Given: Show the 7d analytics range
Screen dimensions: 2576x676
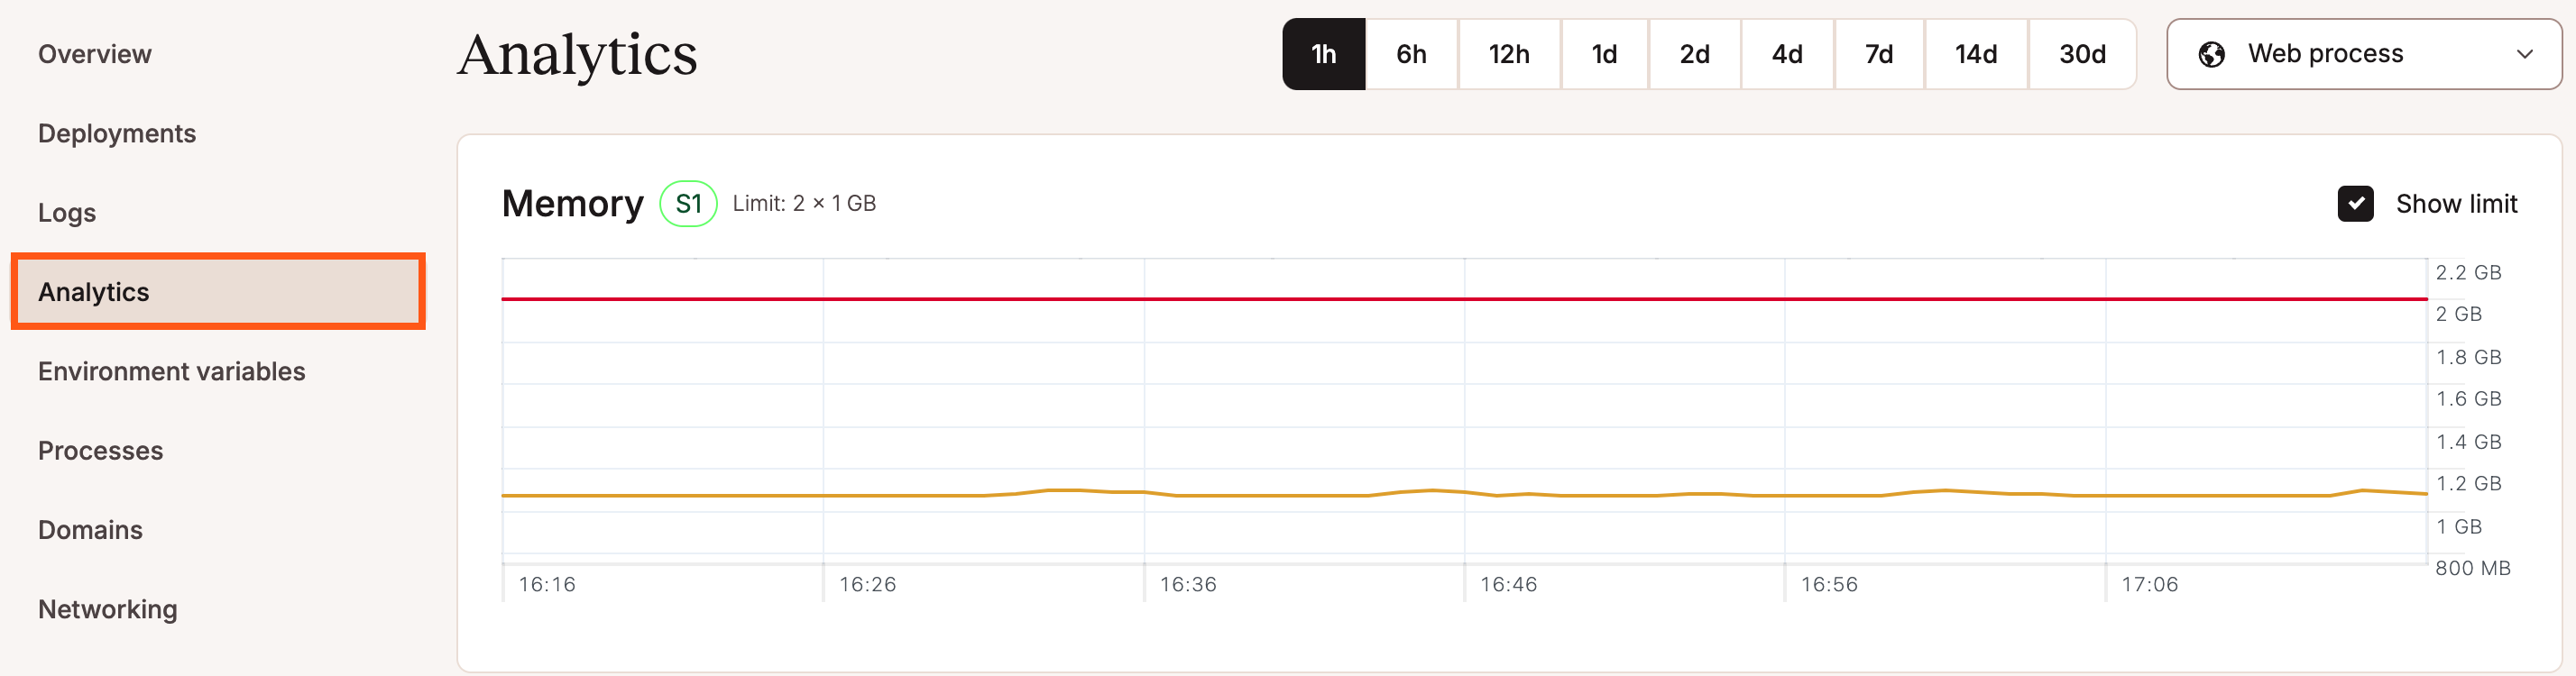Looking at the screenshot, I should click(1878, 54).
